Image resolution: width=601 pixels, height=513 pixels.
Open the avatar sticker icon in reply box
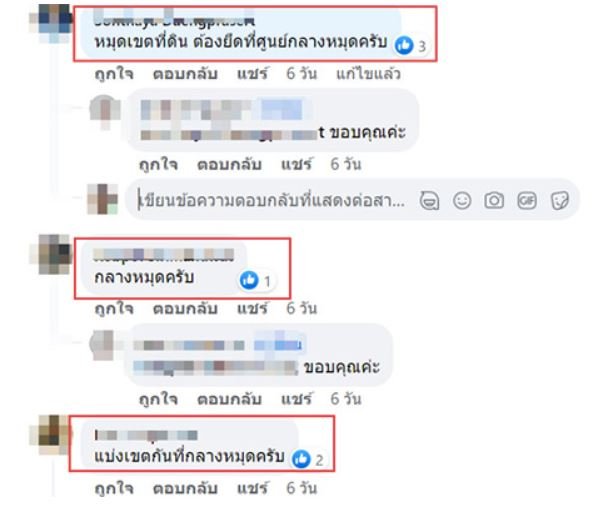(429, 201)
